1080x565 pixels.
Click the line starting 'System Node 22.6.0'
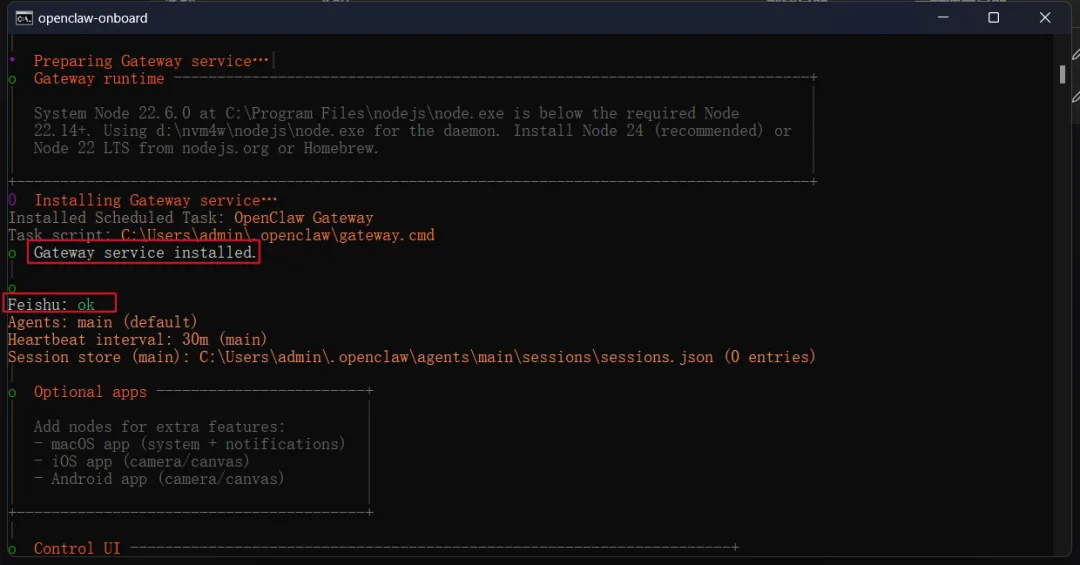click(x=386, y=113)
